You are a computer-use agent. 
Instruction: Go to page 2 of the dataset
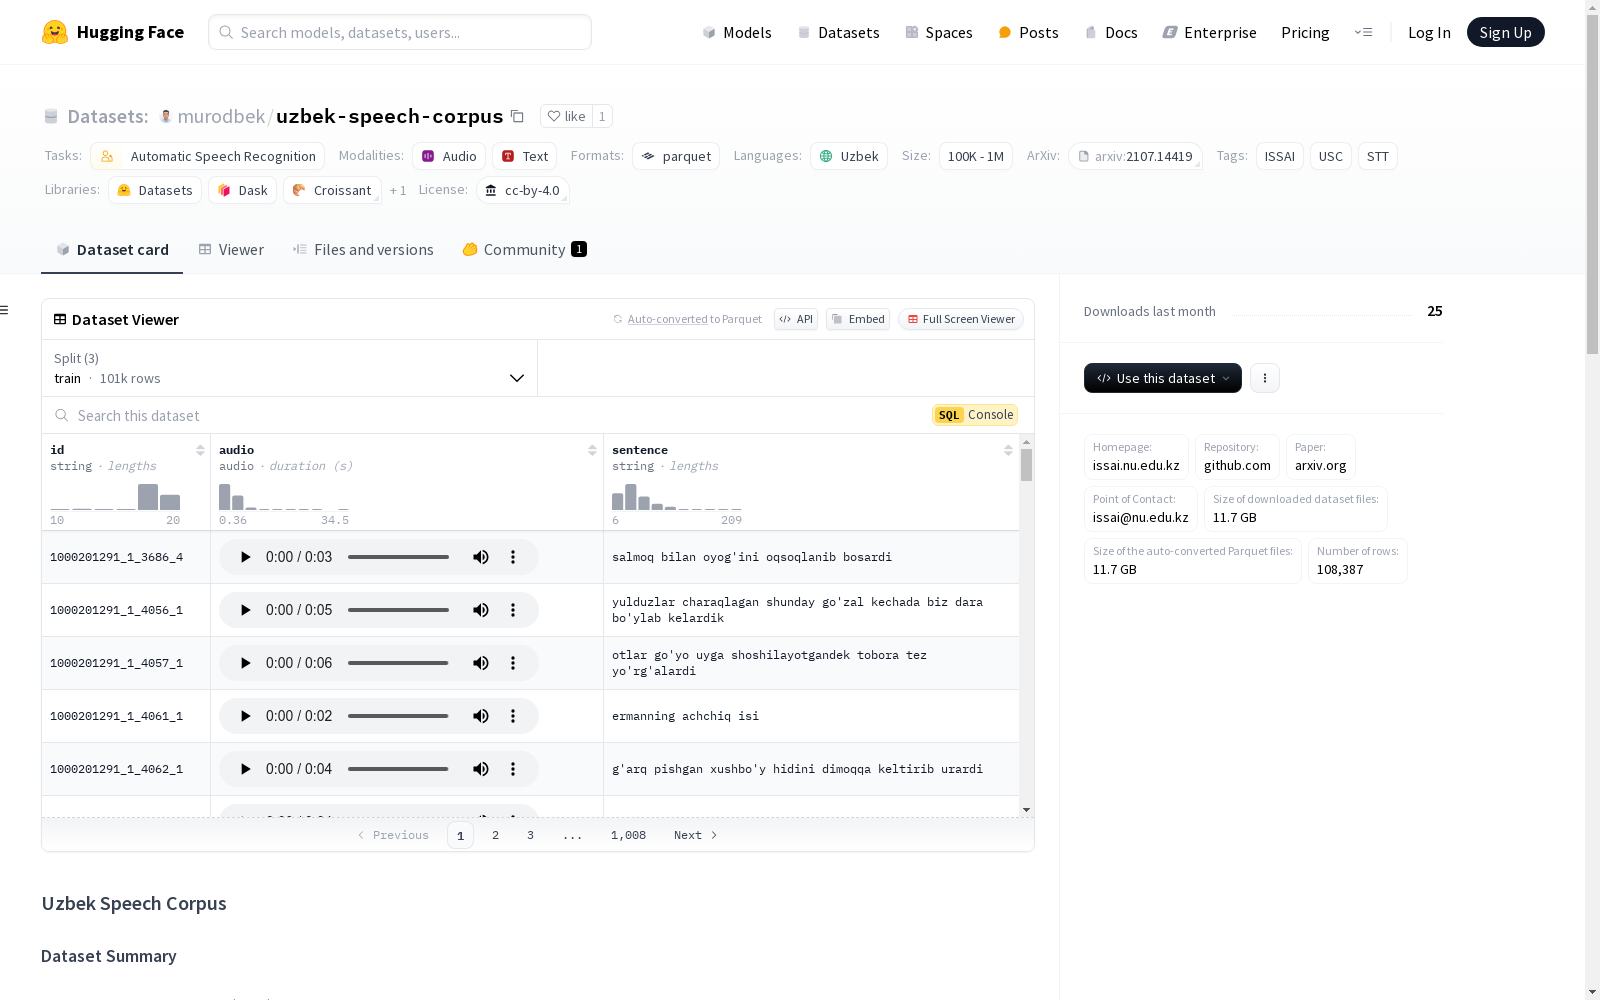point(495,835)
